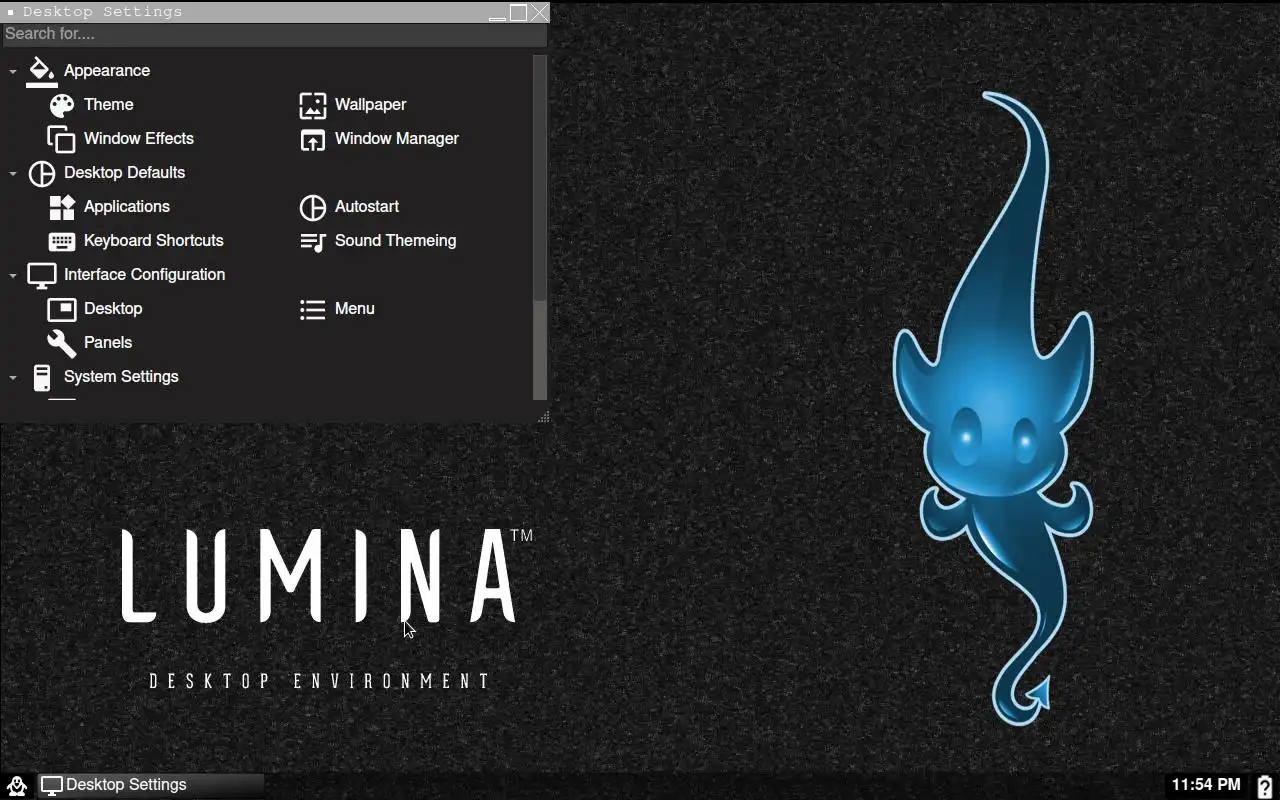Click the window menu icon in title bar
The width and height of the screenshot is (1280, 800).
(10, 12)
